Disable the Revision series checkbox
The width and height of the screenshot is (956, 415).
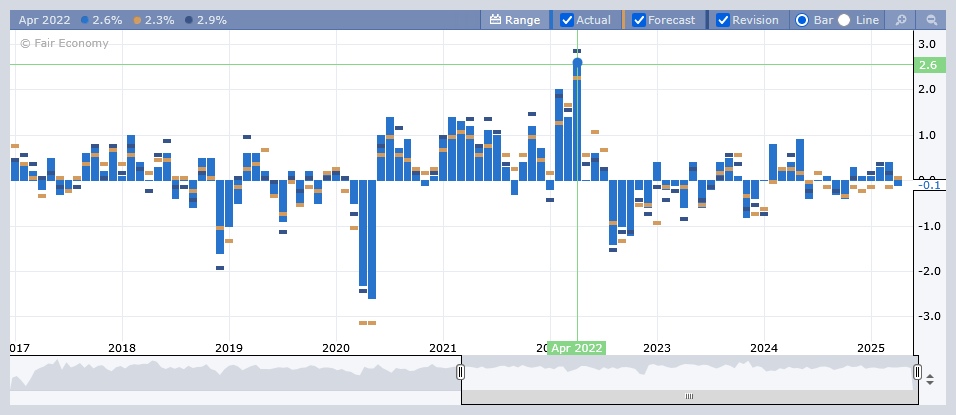click(x=723, y=20)
